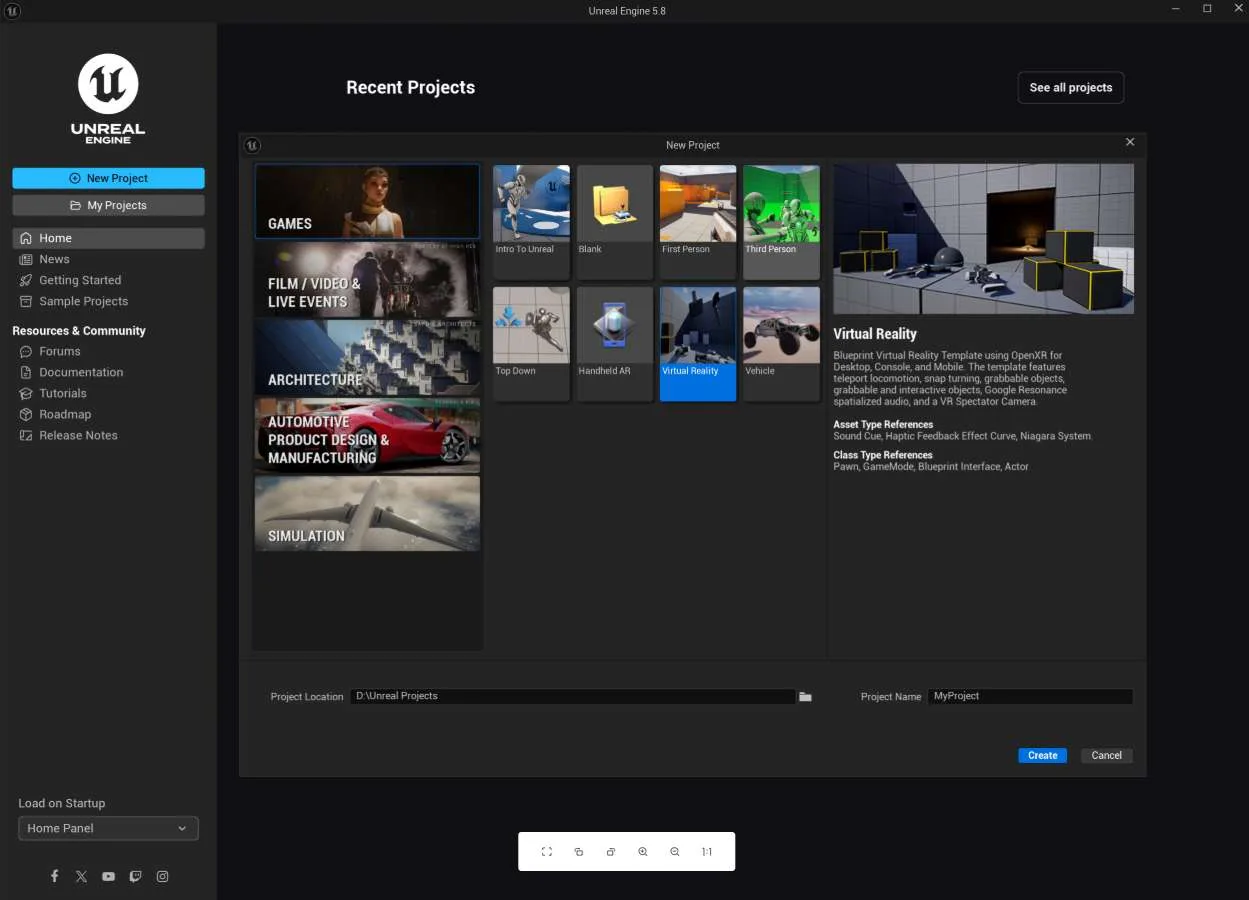The height and width of the screenshot is (900, 1249).
Task: Open the Twitch social icon
Action: (x=135, y=876)
